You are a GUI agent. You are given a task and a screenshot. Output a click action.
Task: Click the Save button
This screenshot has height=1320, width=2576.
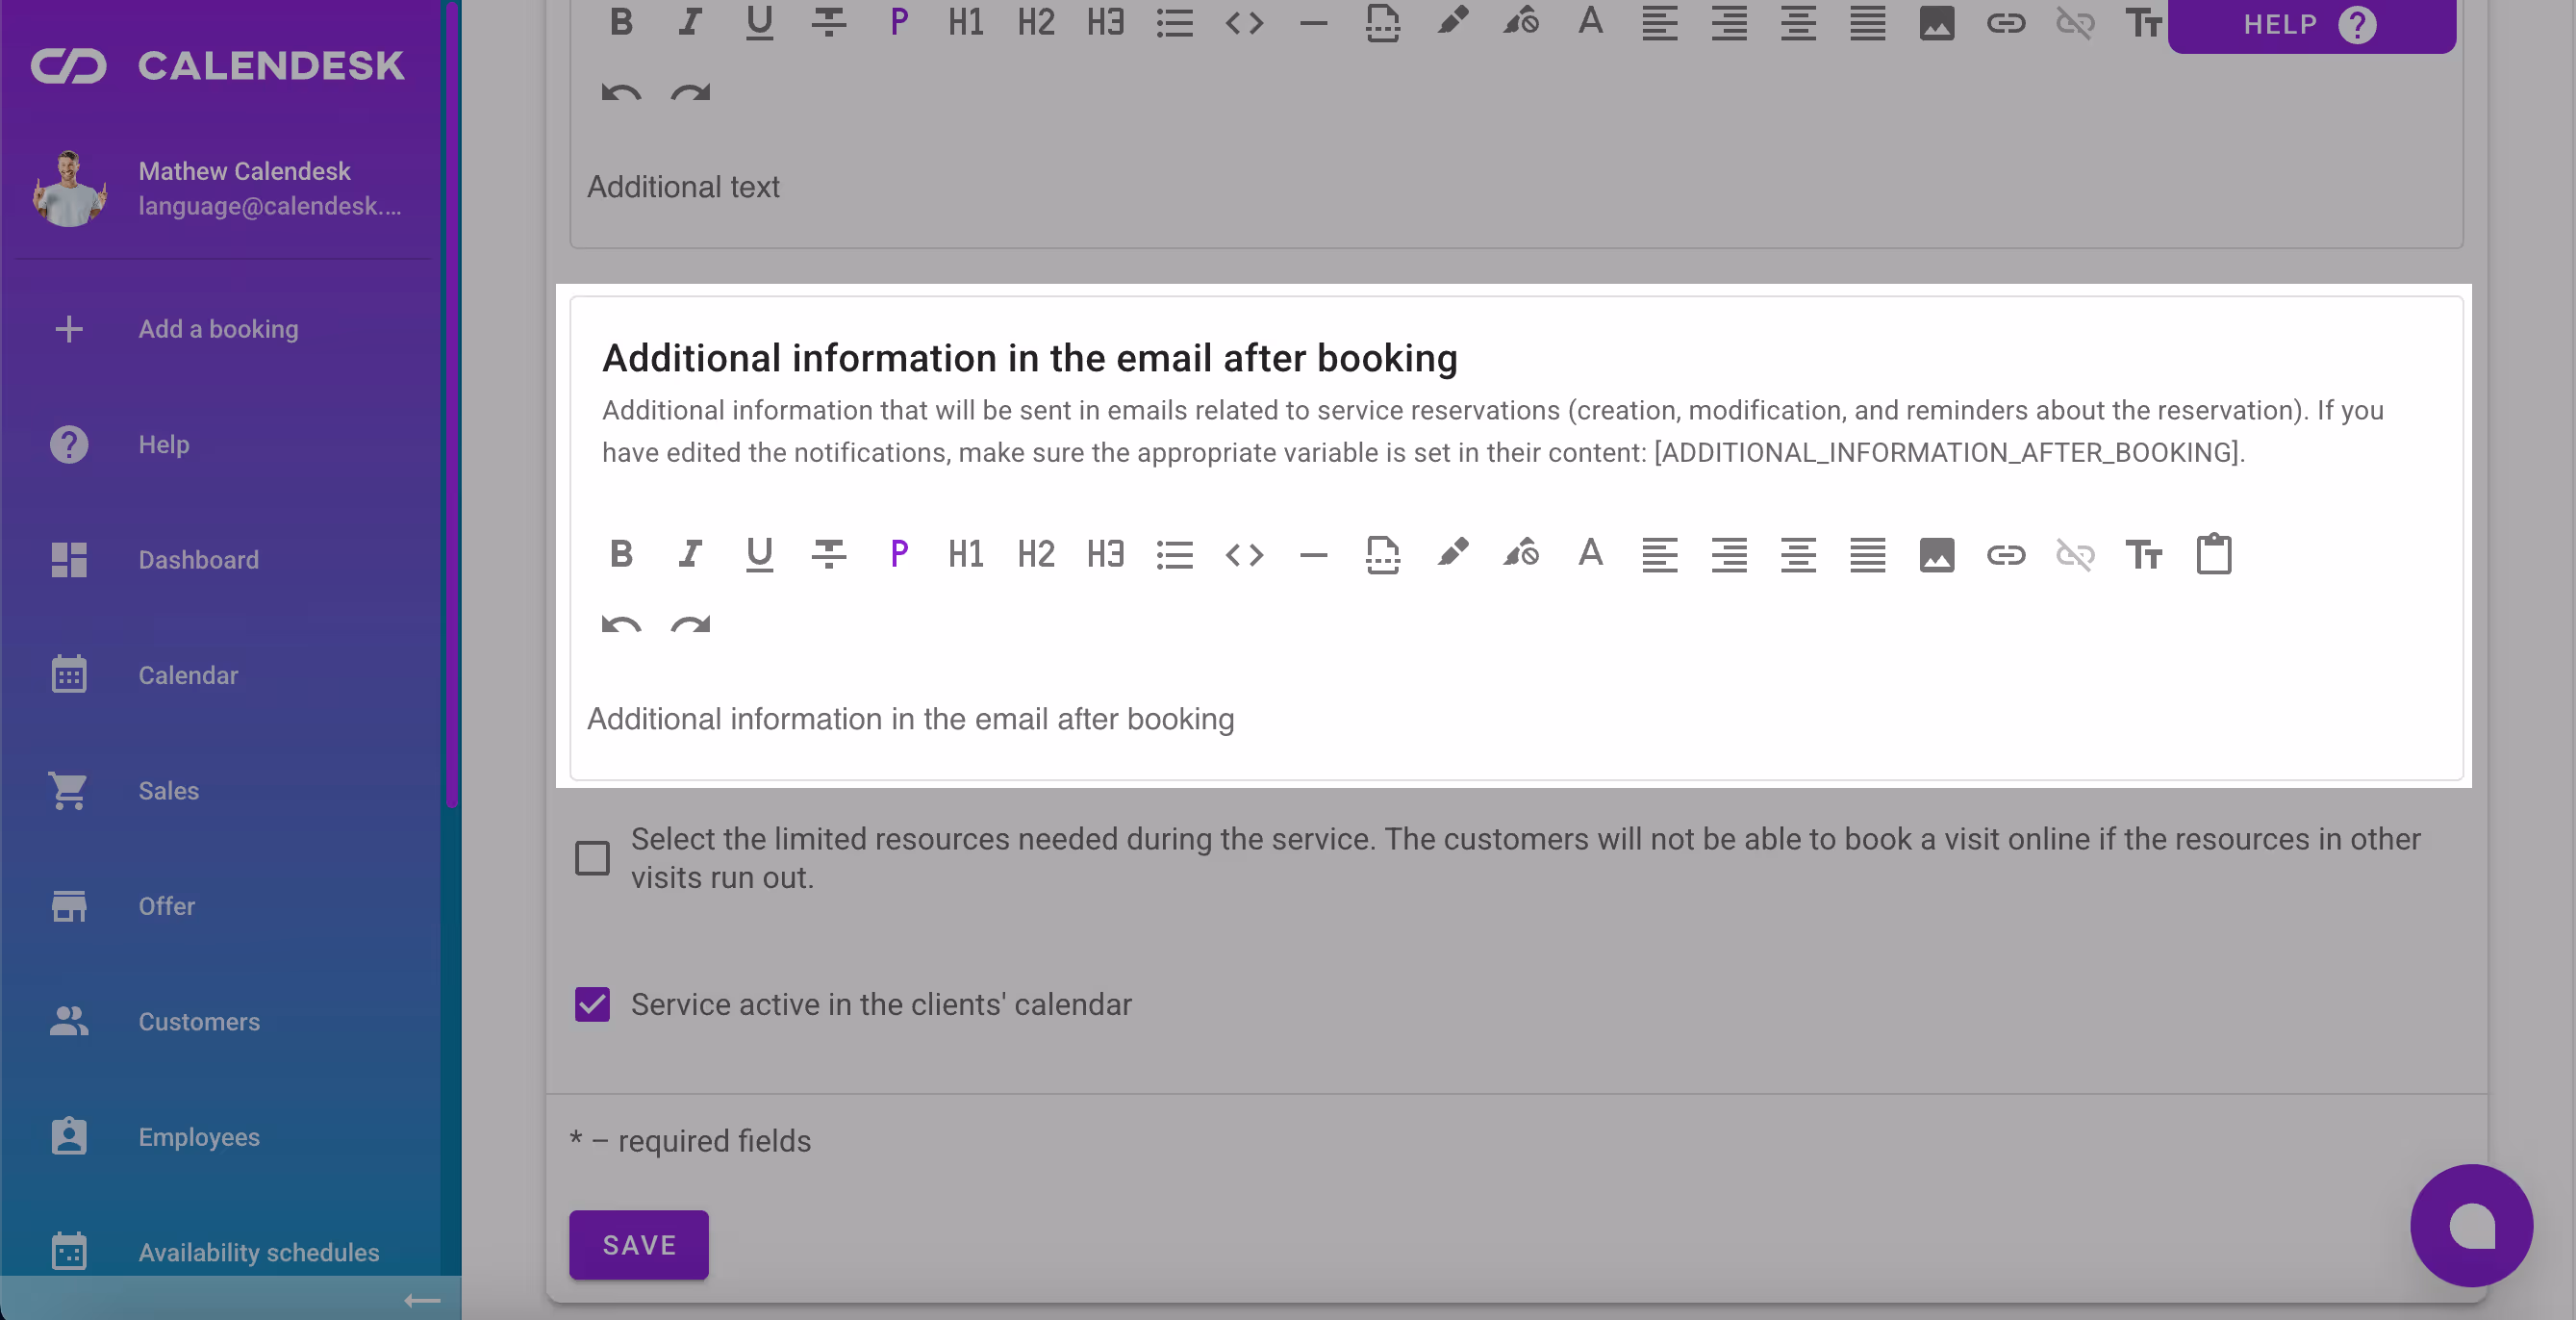point(639,1244)
